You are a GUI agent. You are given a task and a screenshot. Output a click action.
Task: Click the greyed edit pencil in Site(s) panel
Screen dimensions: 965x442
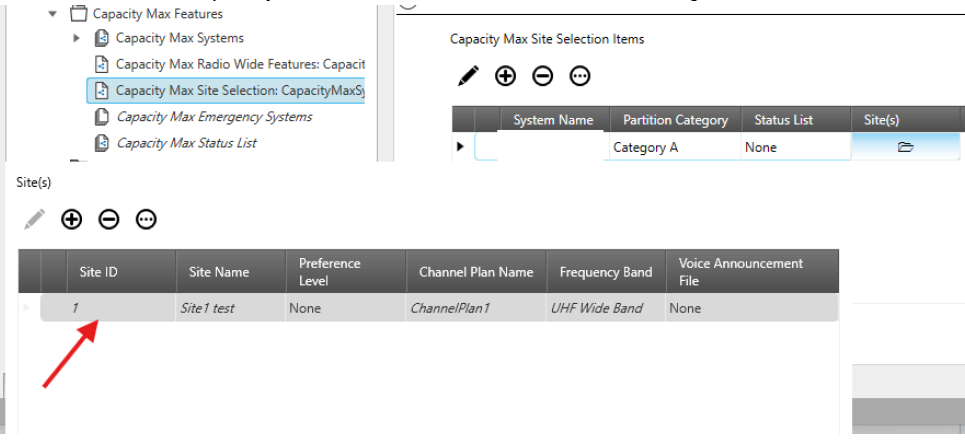[x=34, y=219]
